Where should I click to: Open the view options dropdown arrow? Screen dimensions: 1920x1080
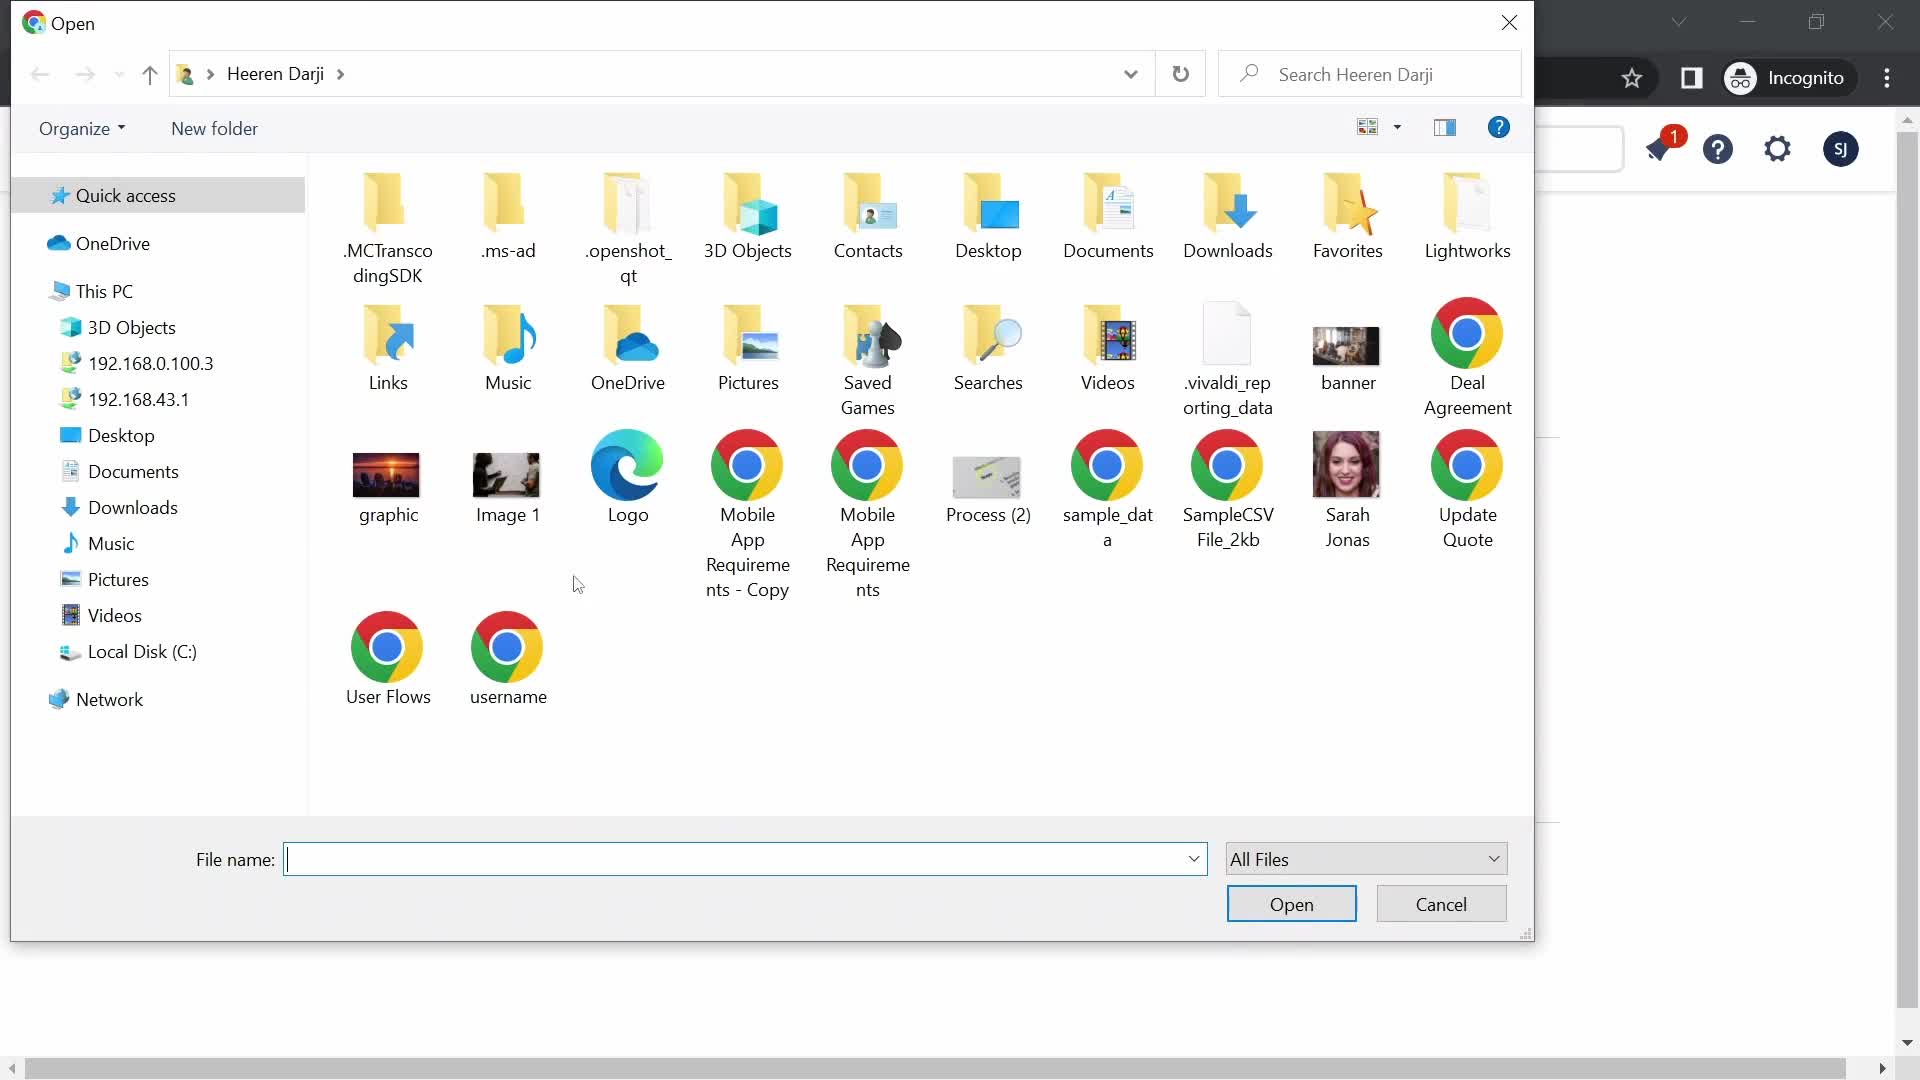[x=1398, y=127]
